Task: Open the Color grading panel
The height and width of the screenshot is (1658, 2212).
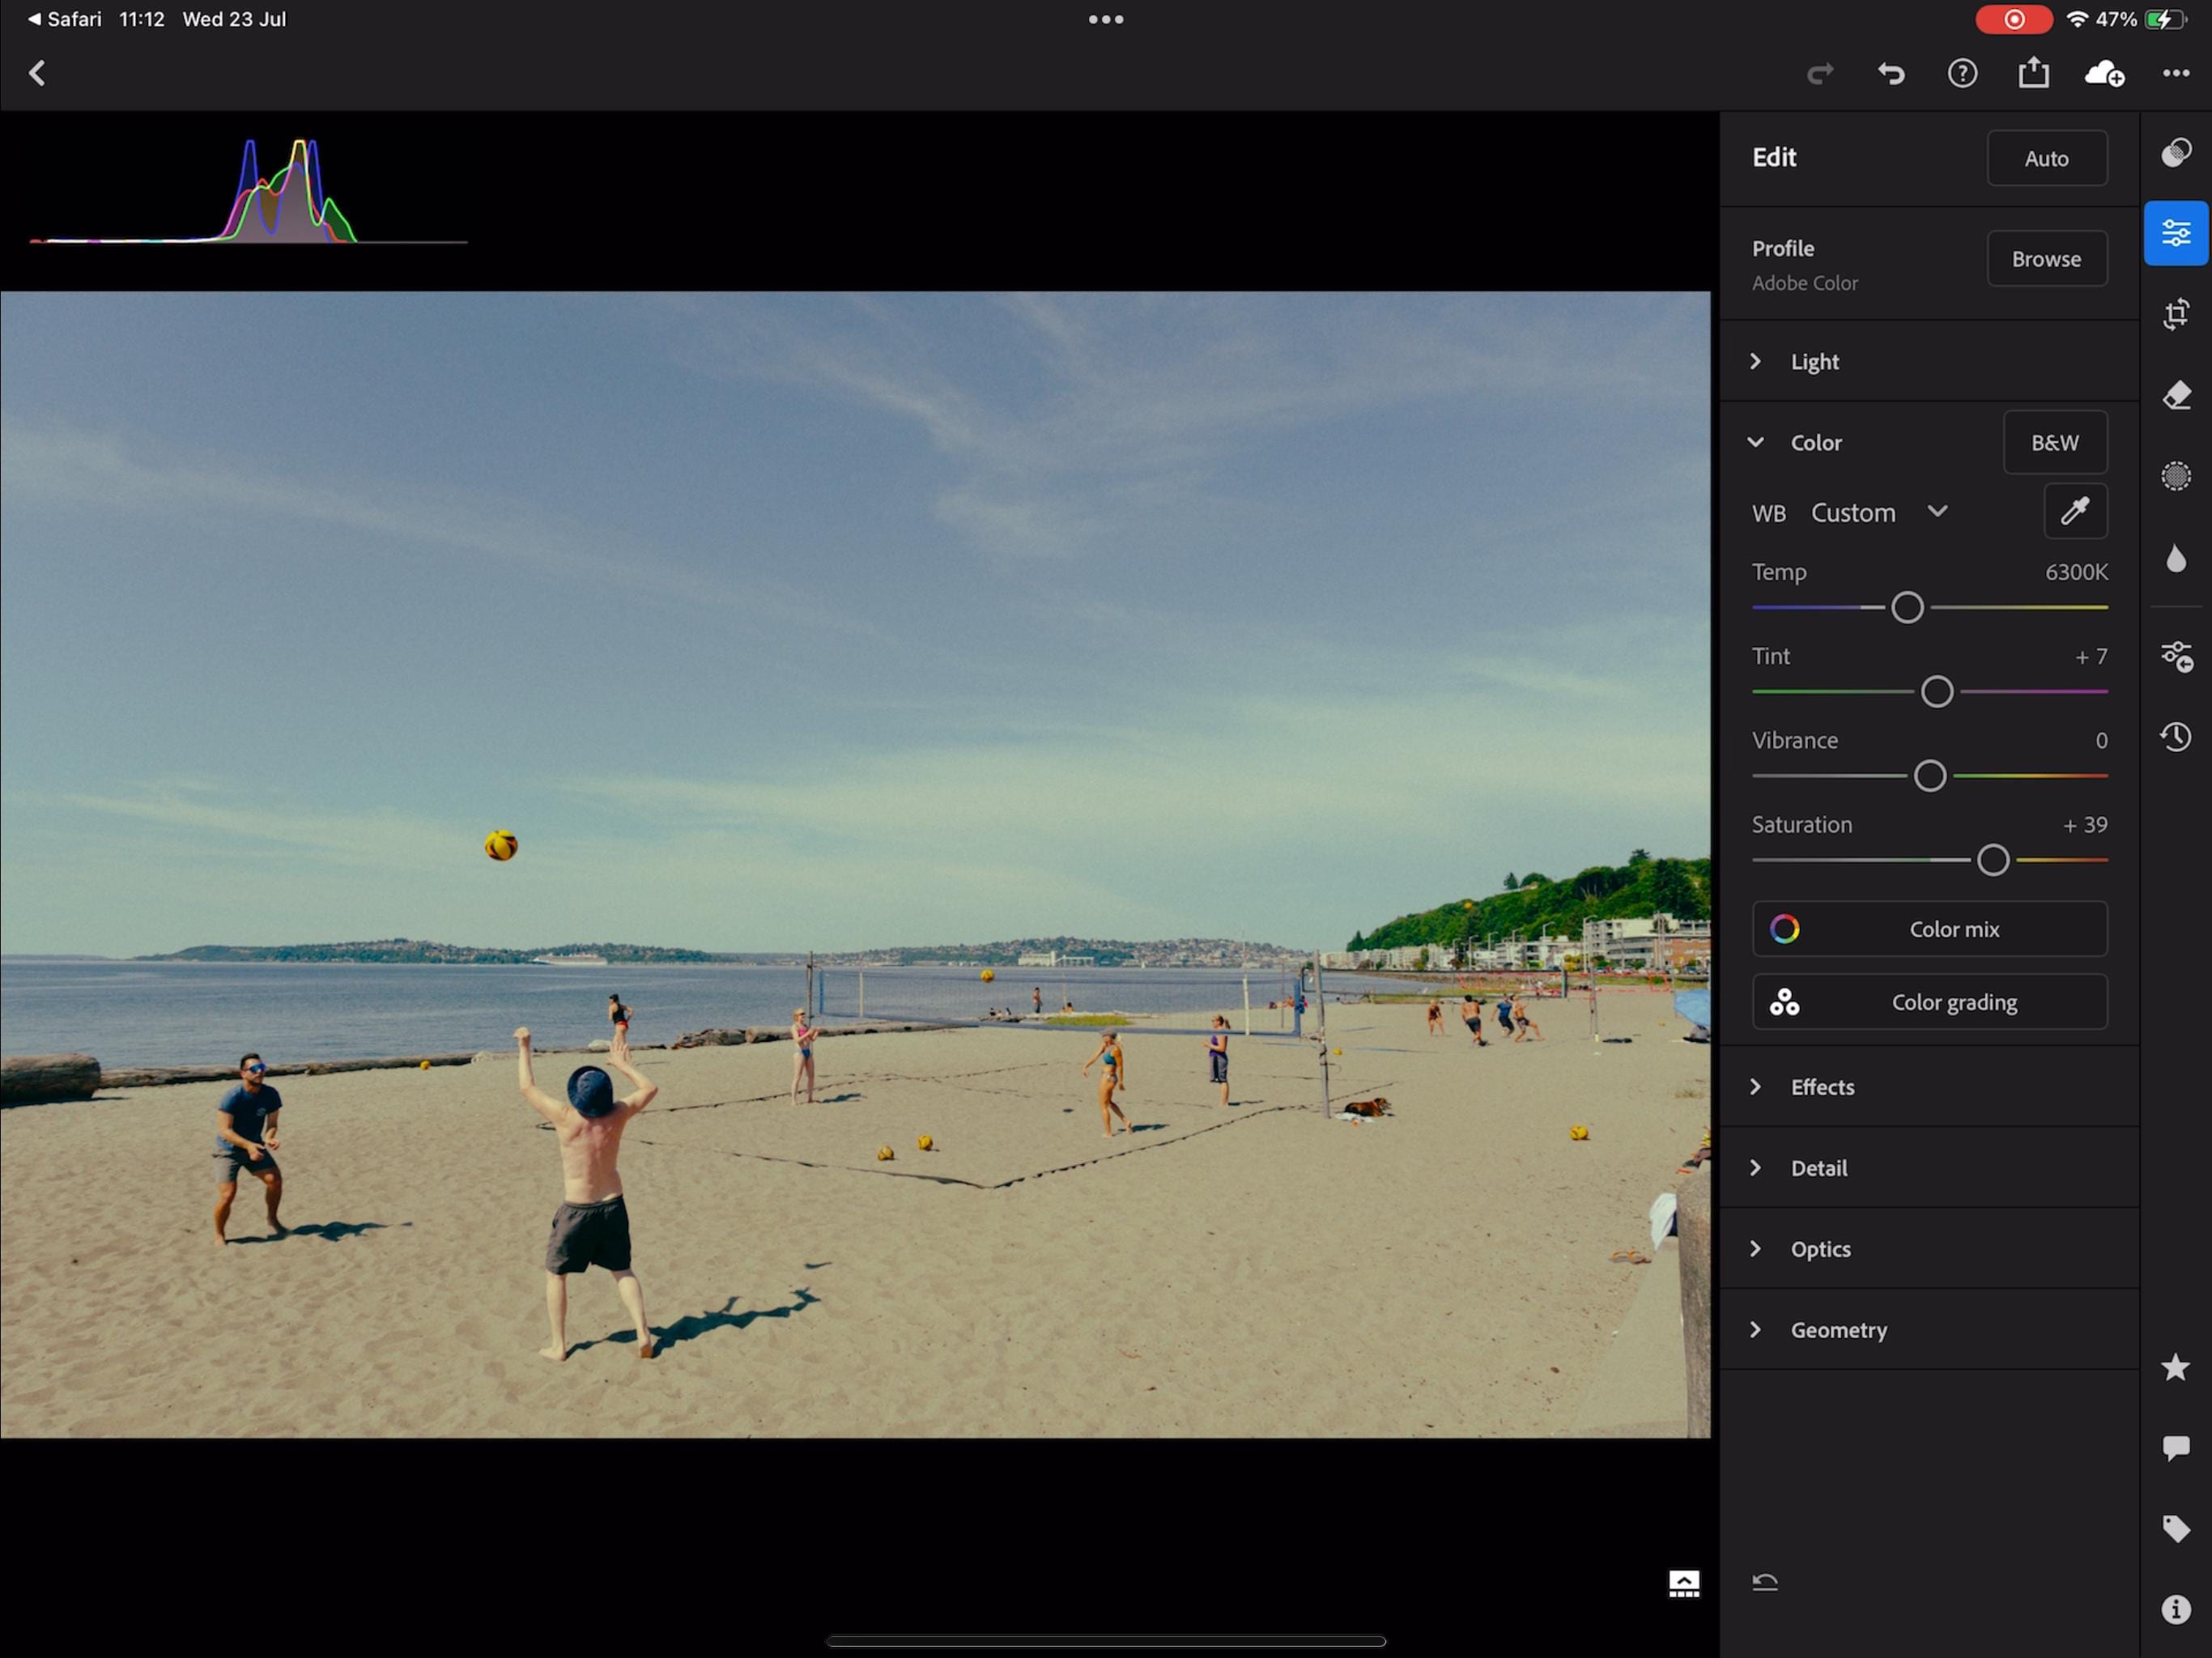Action: [1930, 1002]
